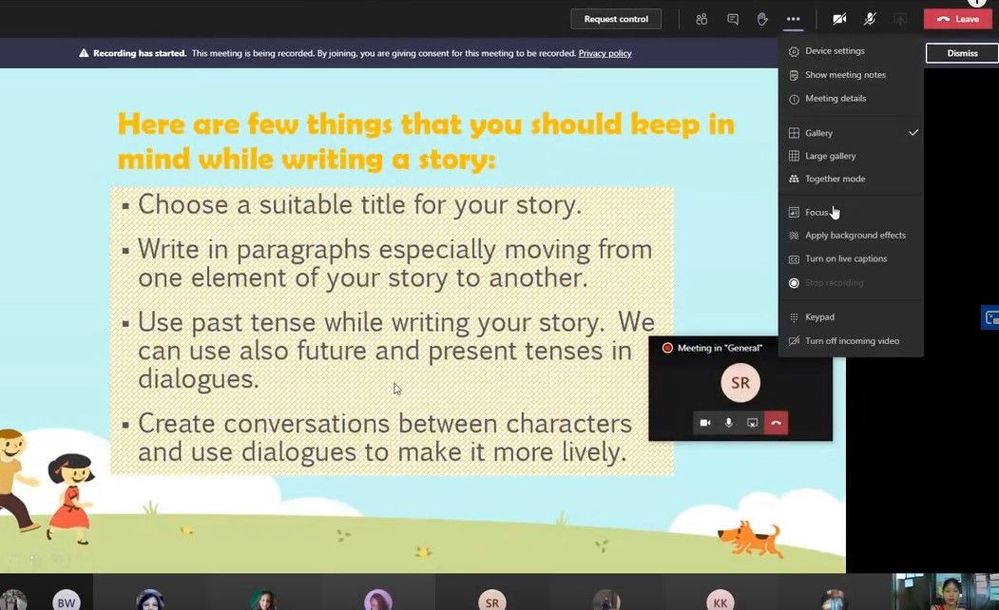Choose Together mode
This screenshot has width=999, height=610.
[851, 179]
